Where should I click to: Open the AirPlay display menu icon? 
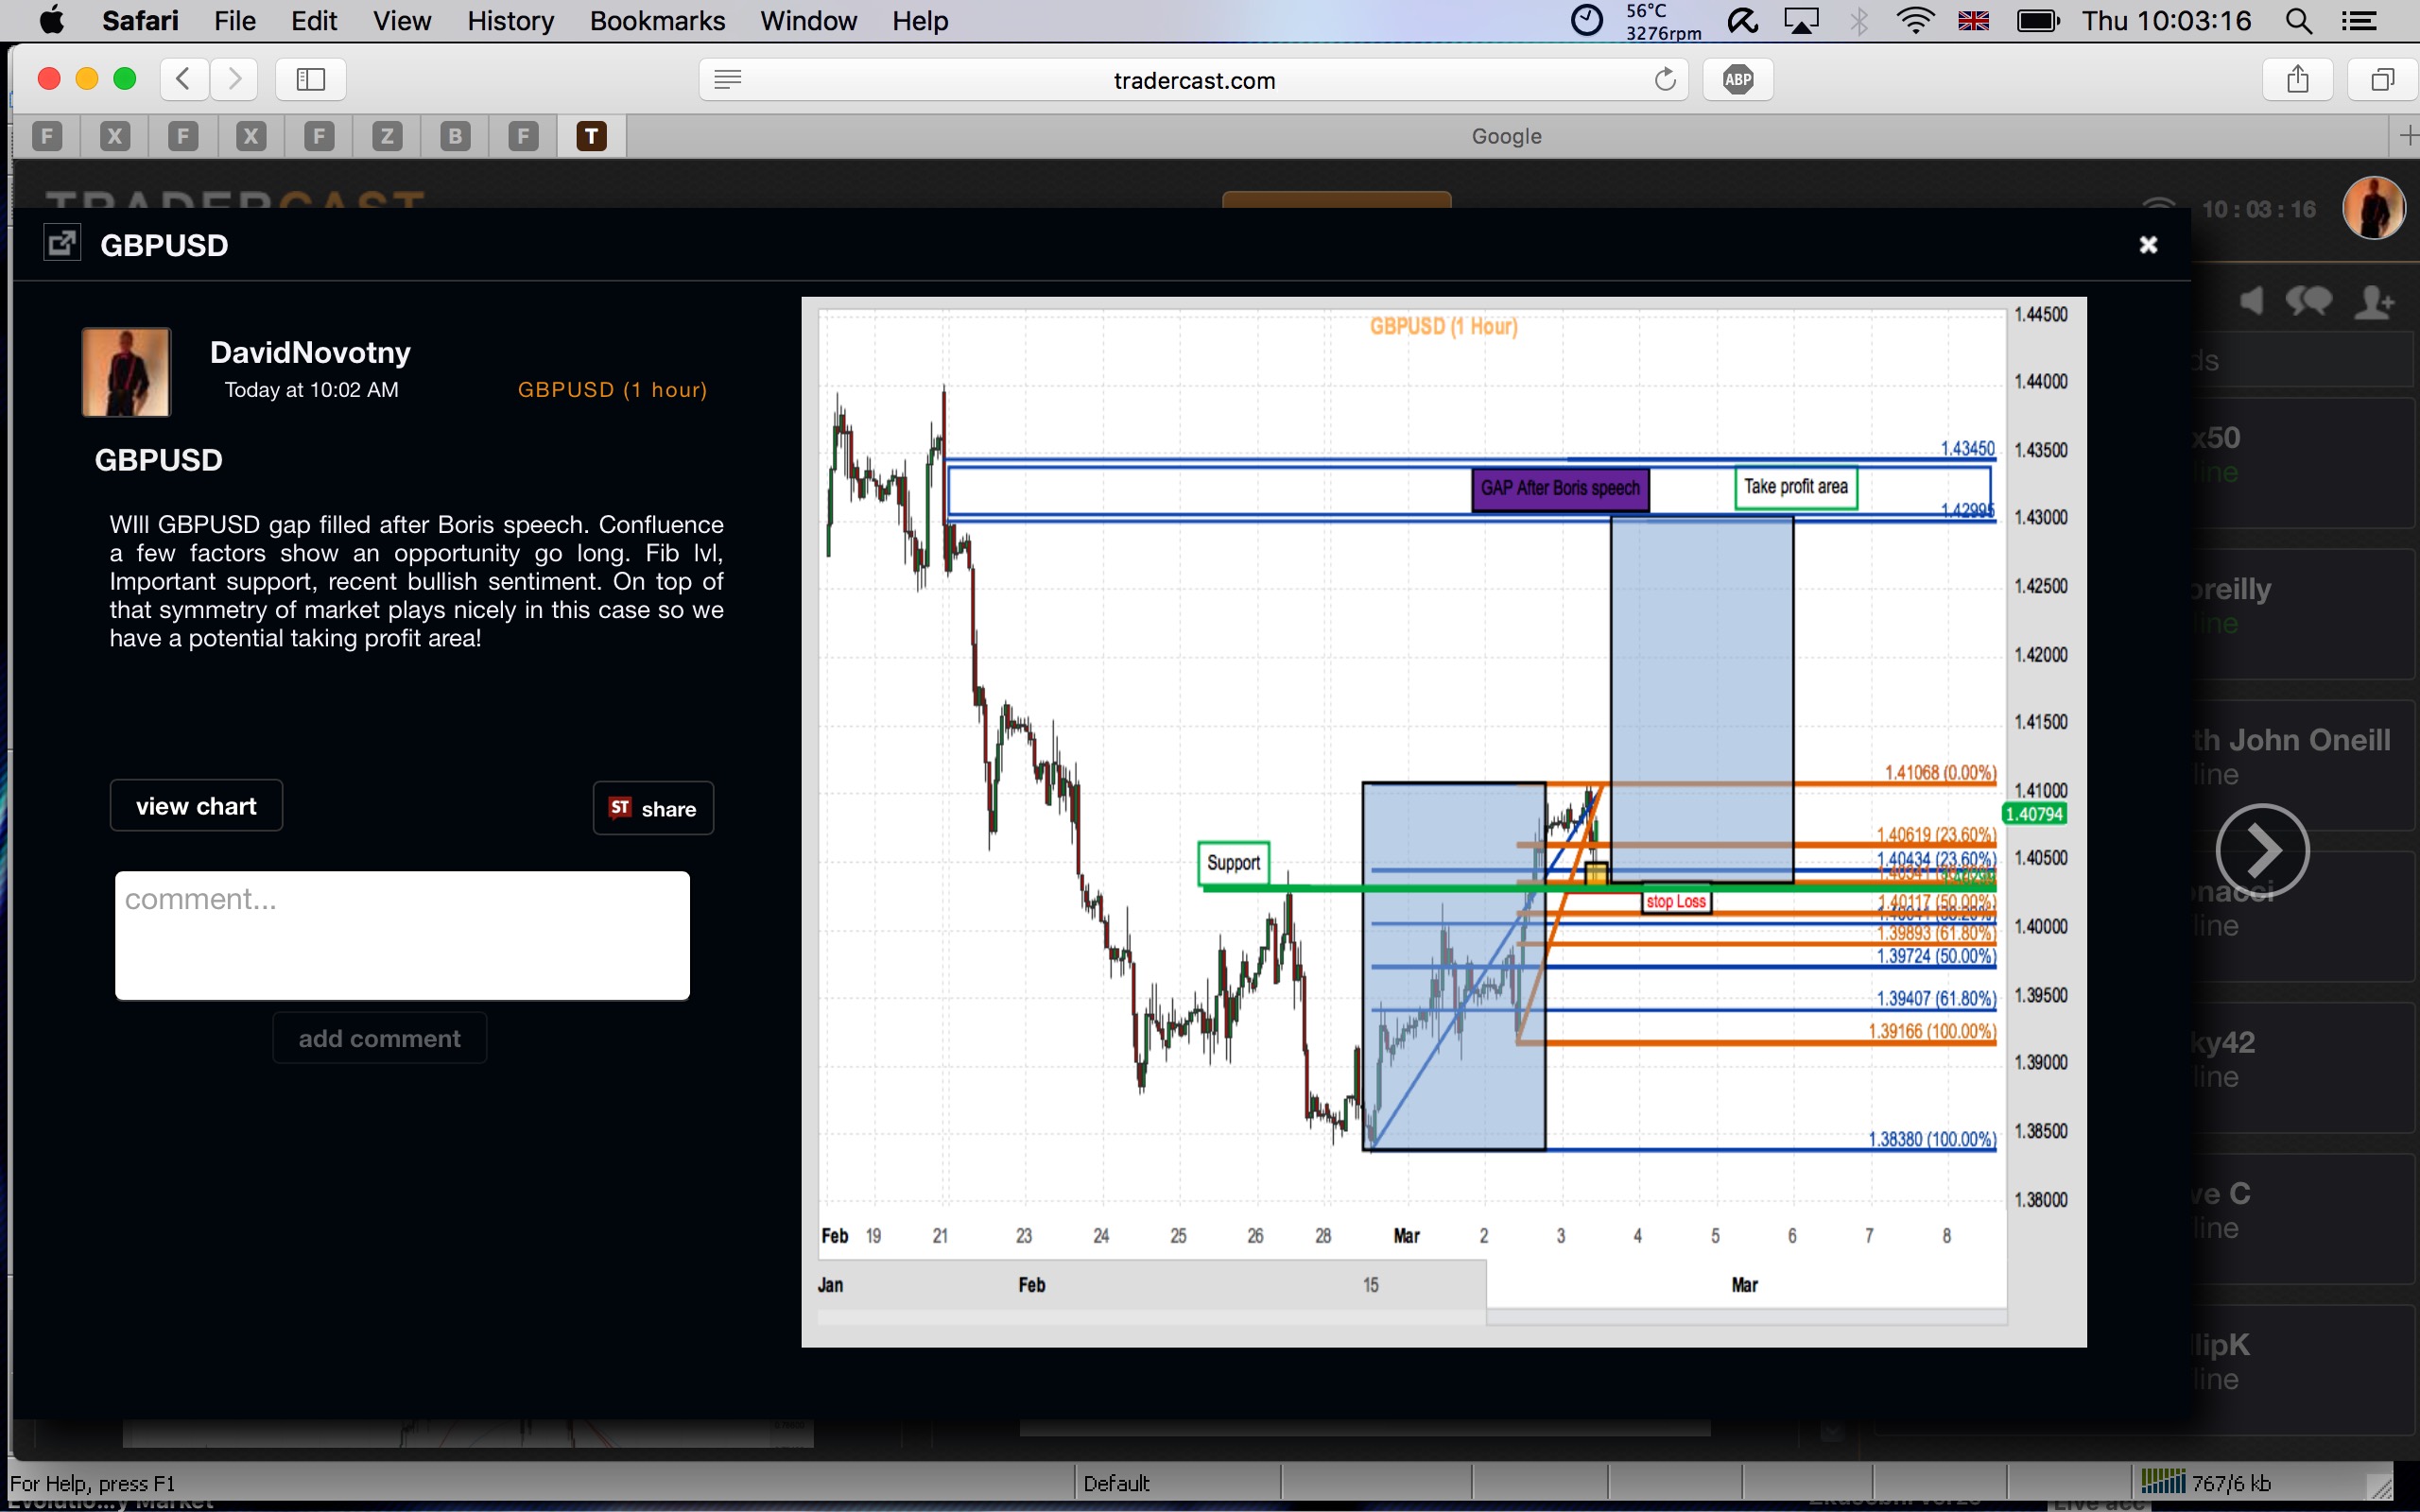1802,20
